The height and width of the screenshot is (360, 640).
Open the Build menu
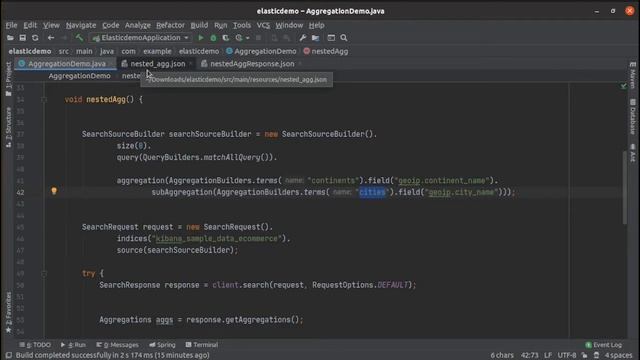[x=199, y=25]
